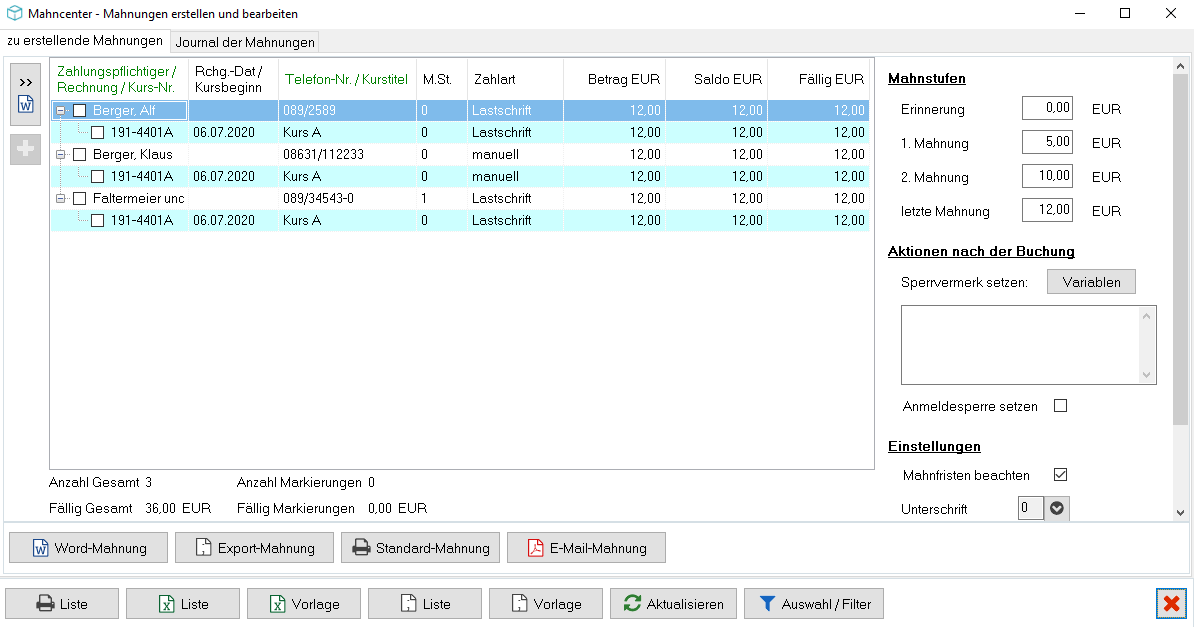Click the Saldo EUR column header
Screen dimensions: 1194x627
717,79
